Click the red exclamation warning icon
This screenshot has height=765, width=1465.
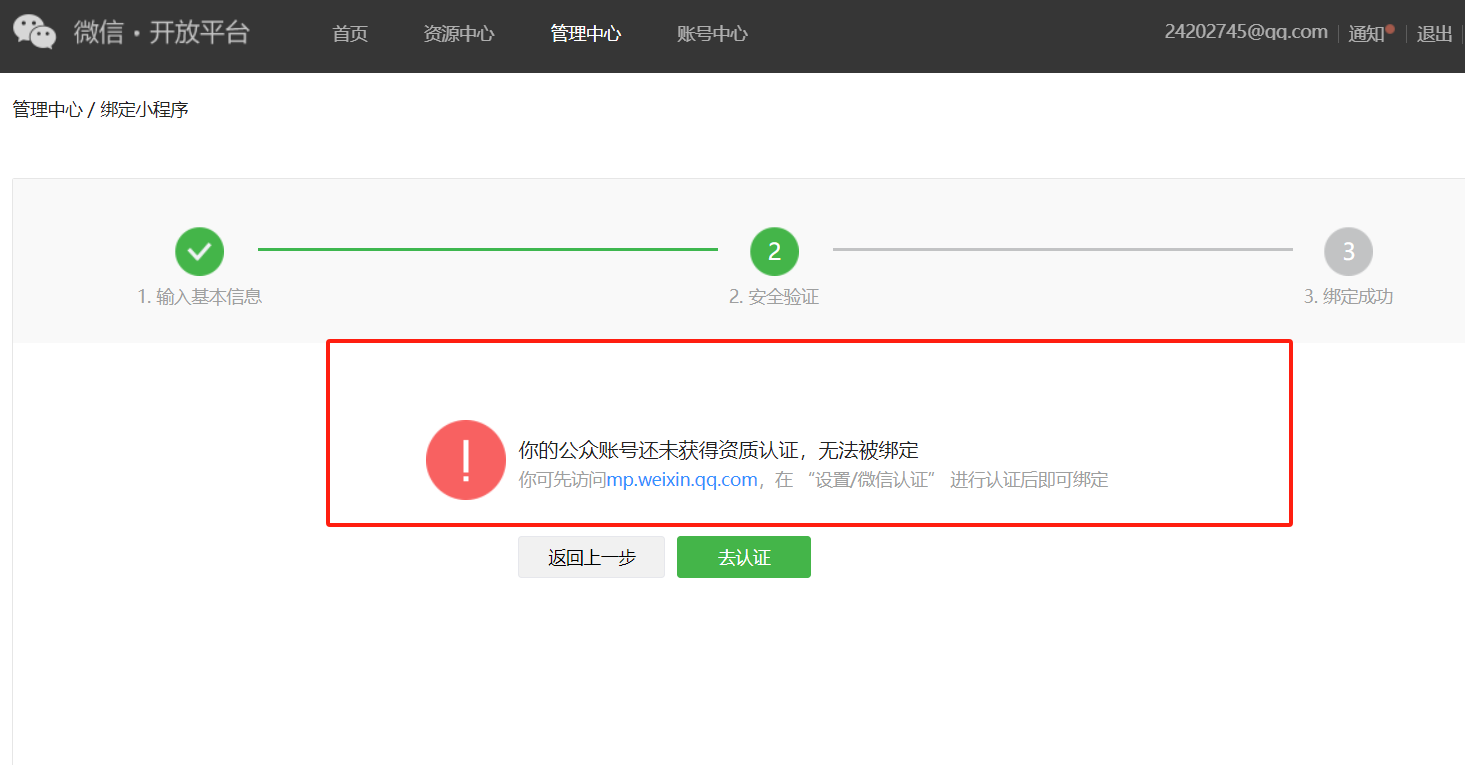(x=466, y=460)
